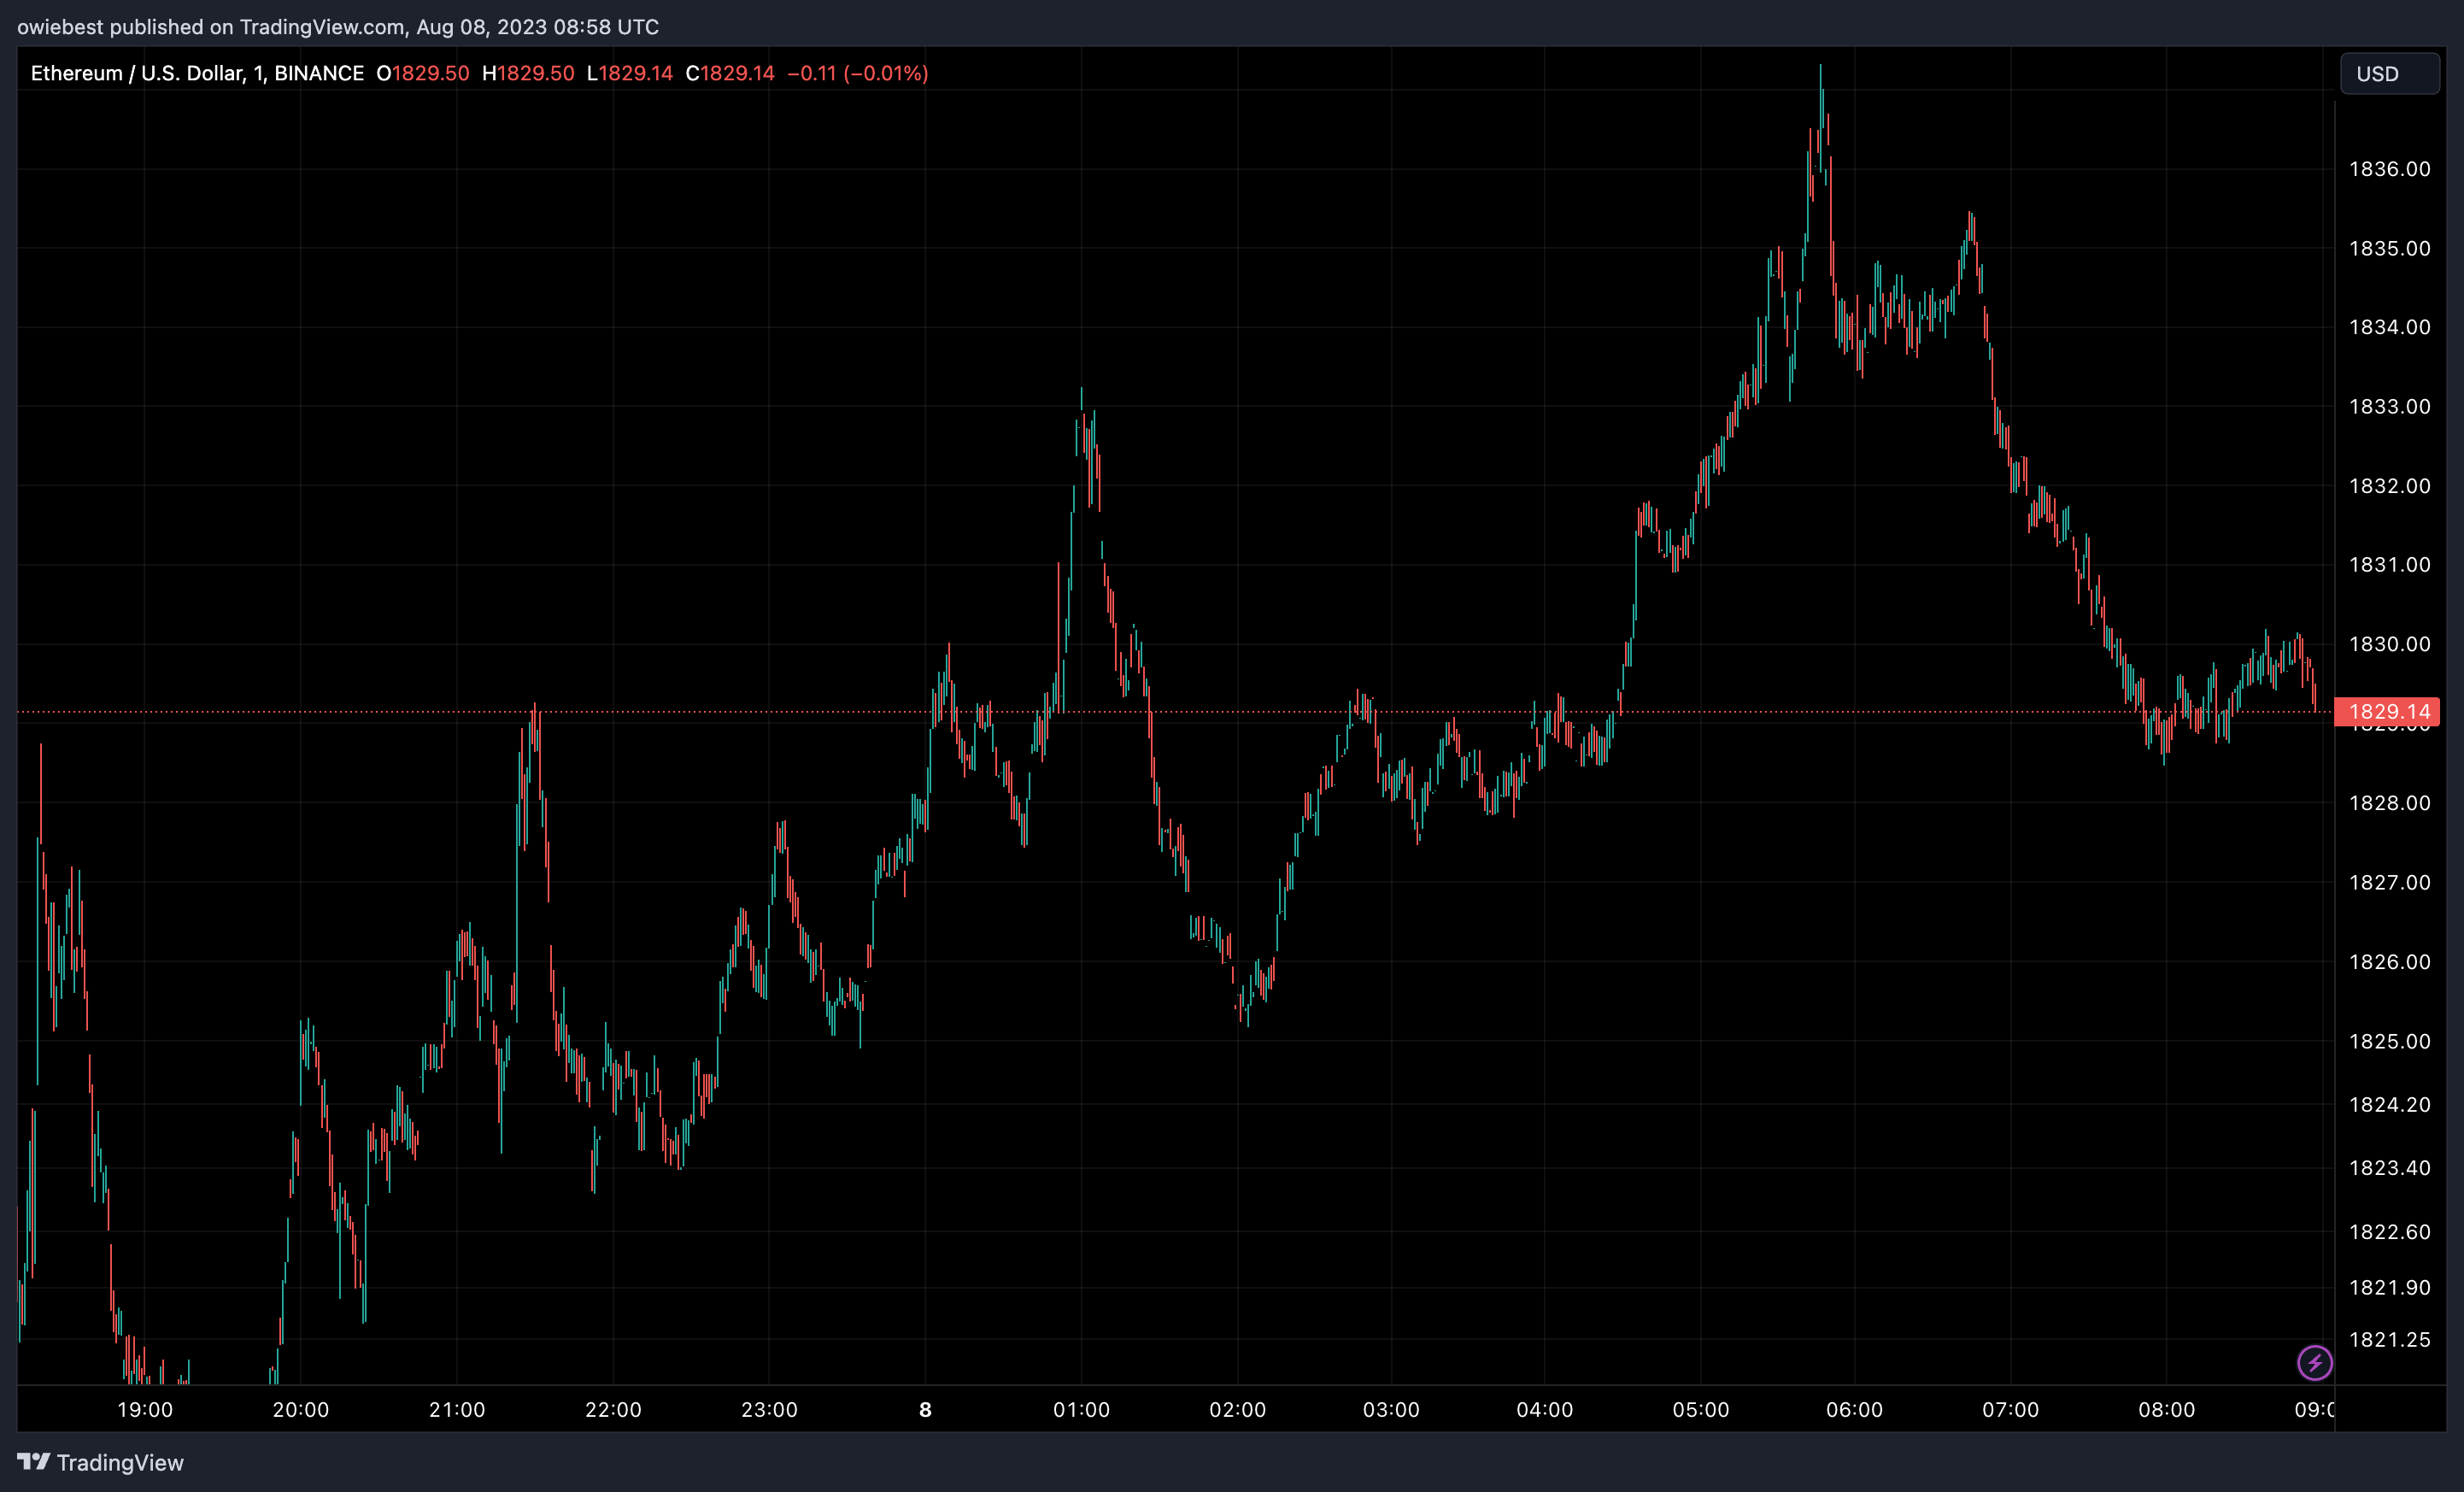2464x1492 pixels.
Task: Click the 20:00 time axis label
Action: pos(301,1409)
